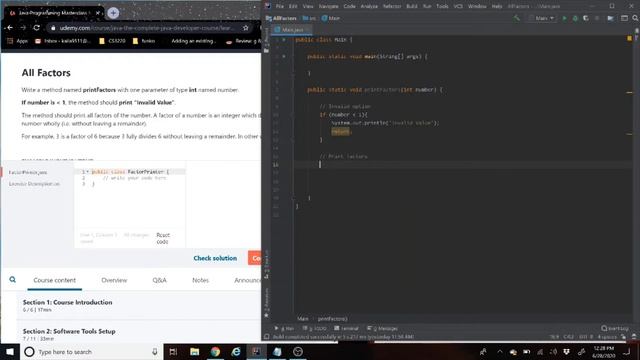640x360 pixels.
Task: Open the VCS menu in IntelliJ
Action: point(458,6)
